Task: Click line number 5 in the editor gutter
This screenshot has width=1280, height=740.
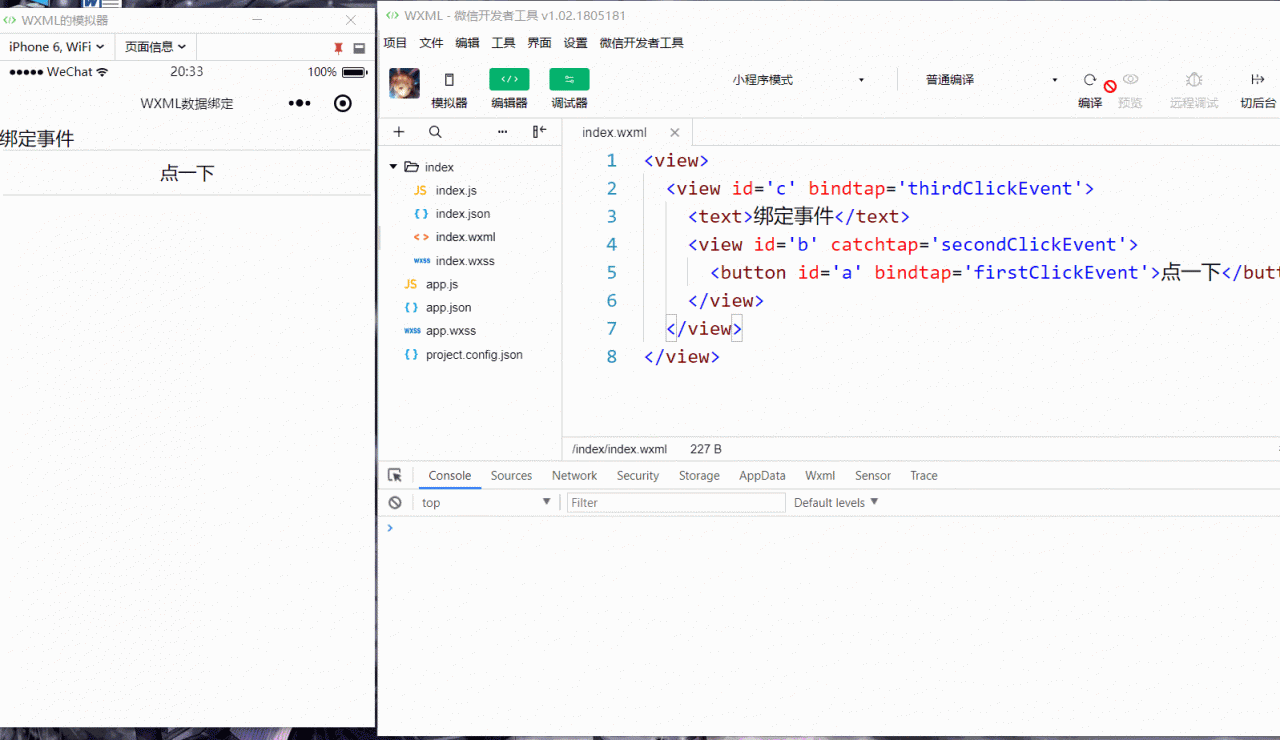Action: click(612, 272)
